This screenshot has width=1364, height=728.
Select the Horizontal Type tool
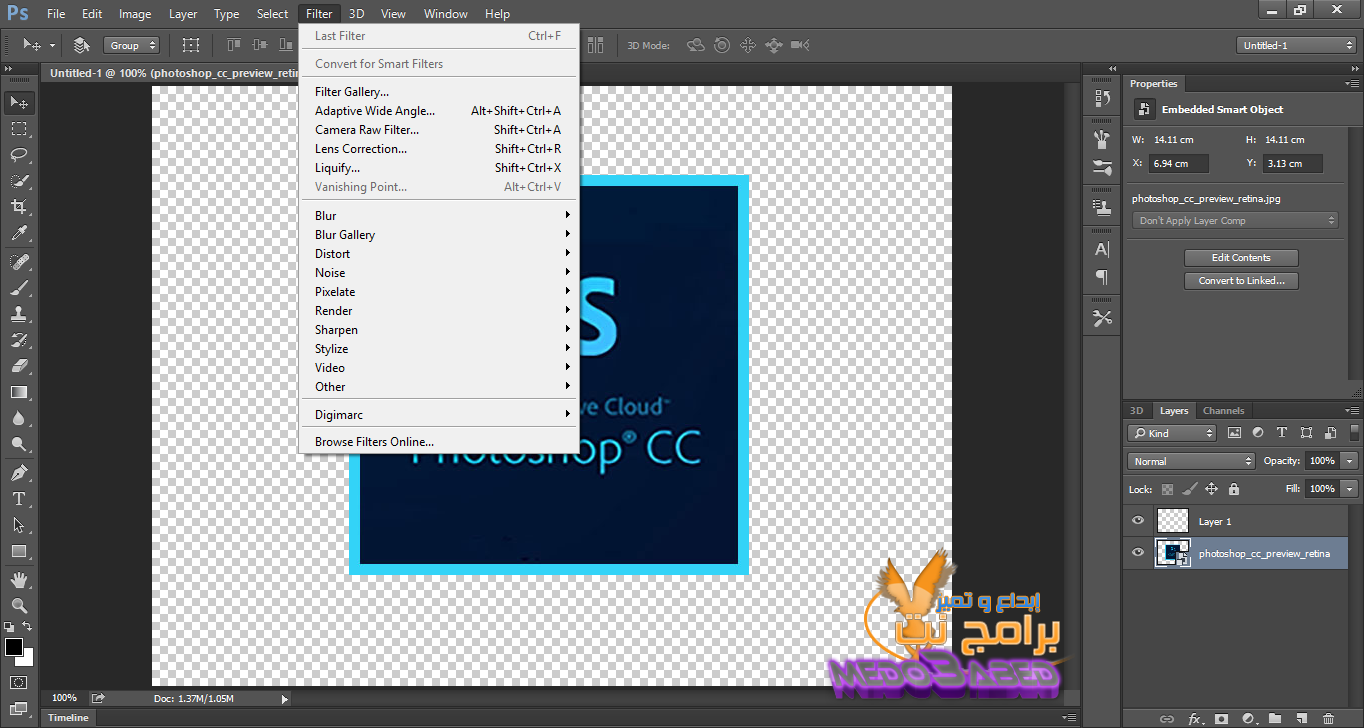[19, 498]
